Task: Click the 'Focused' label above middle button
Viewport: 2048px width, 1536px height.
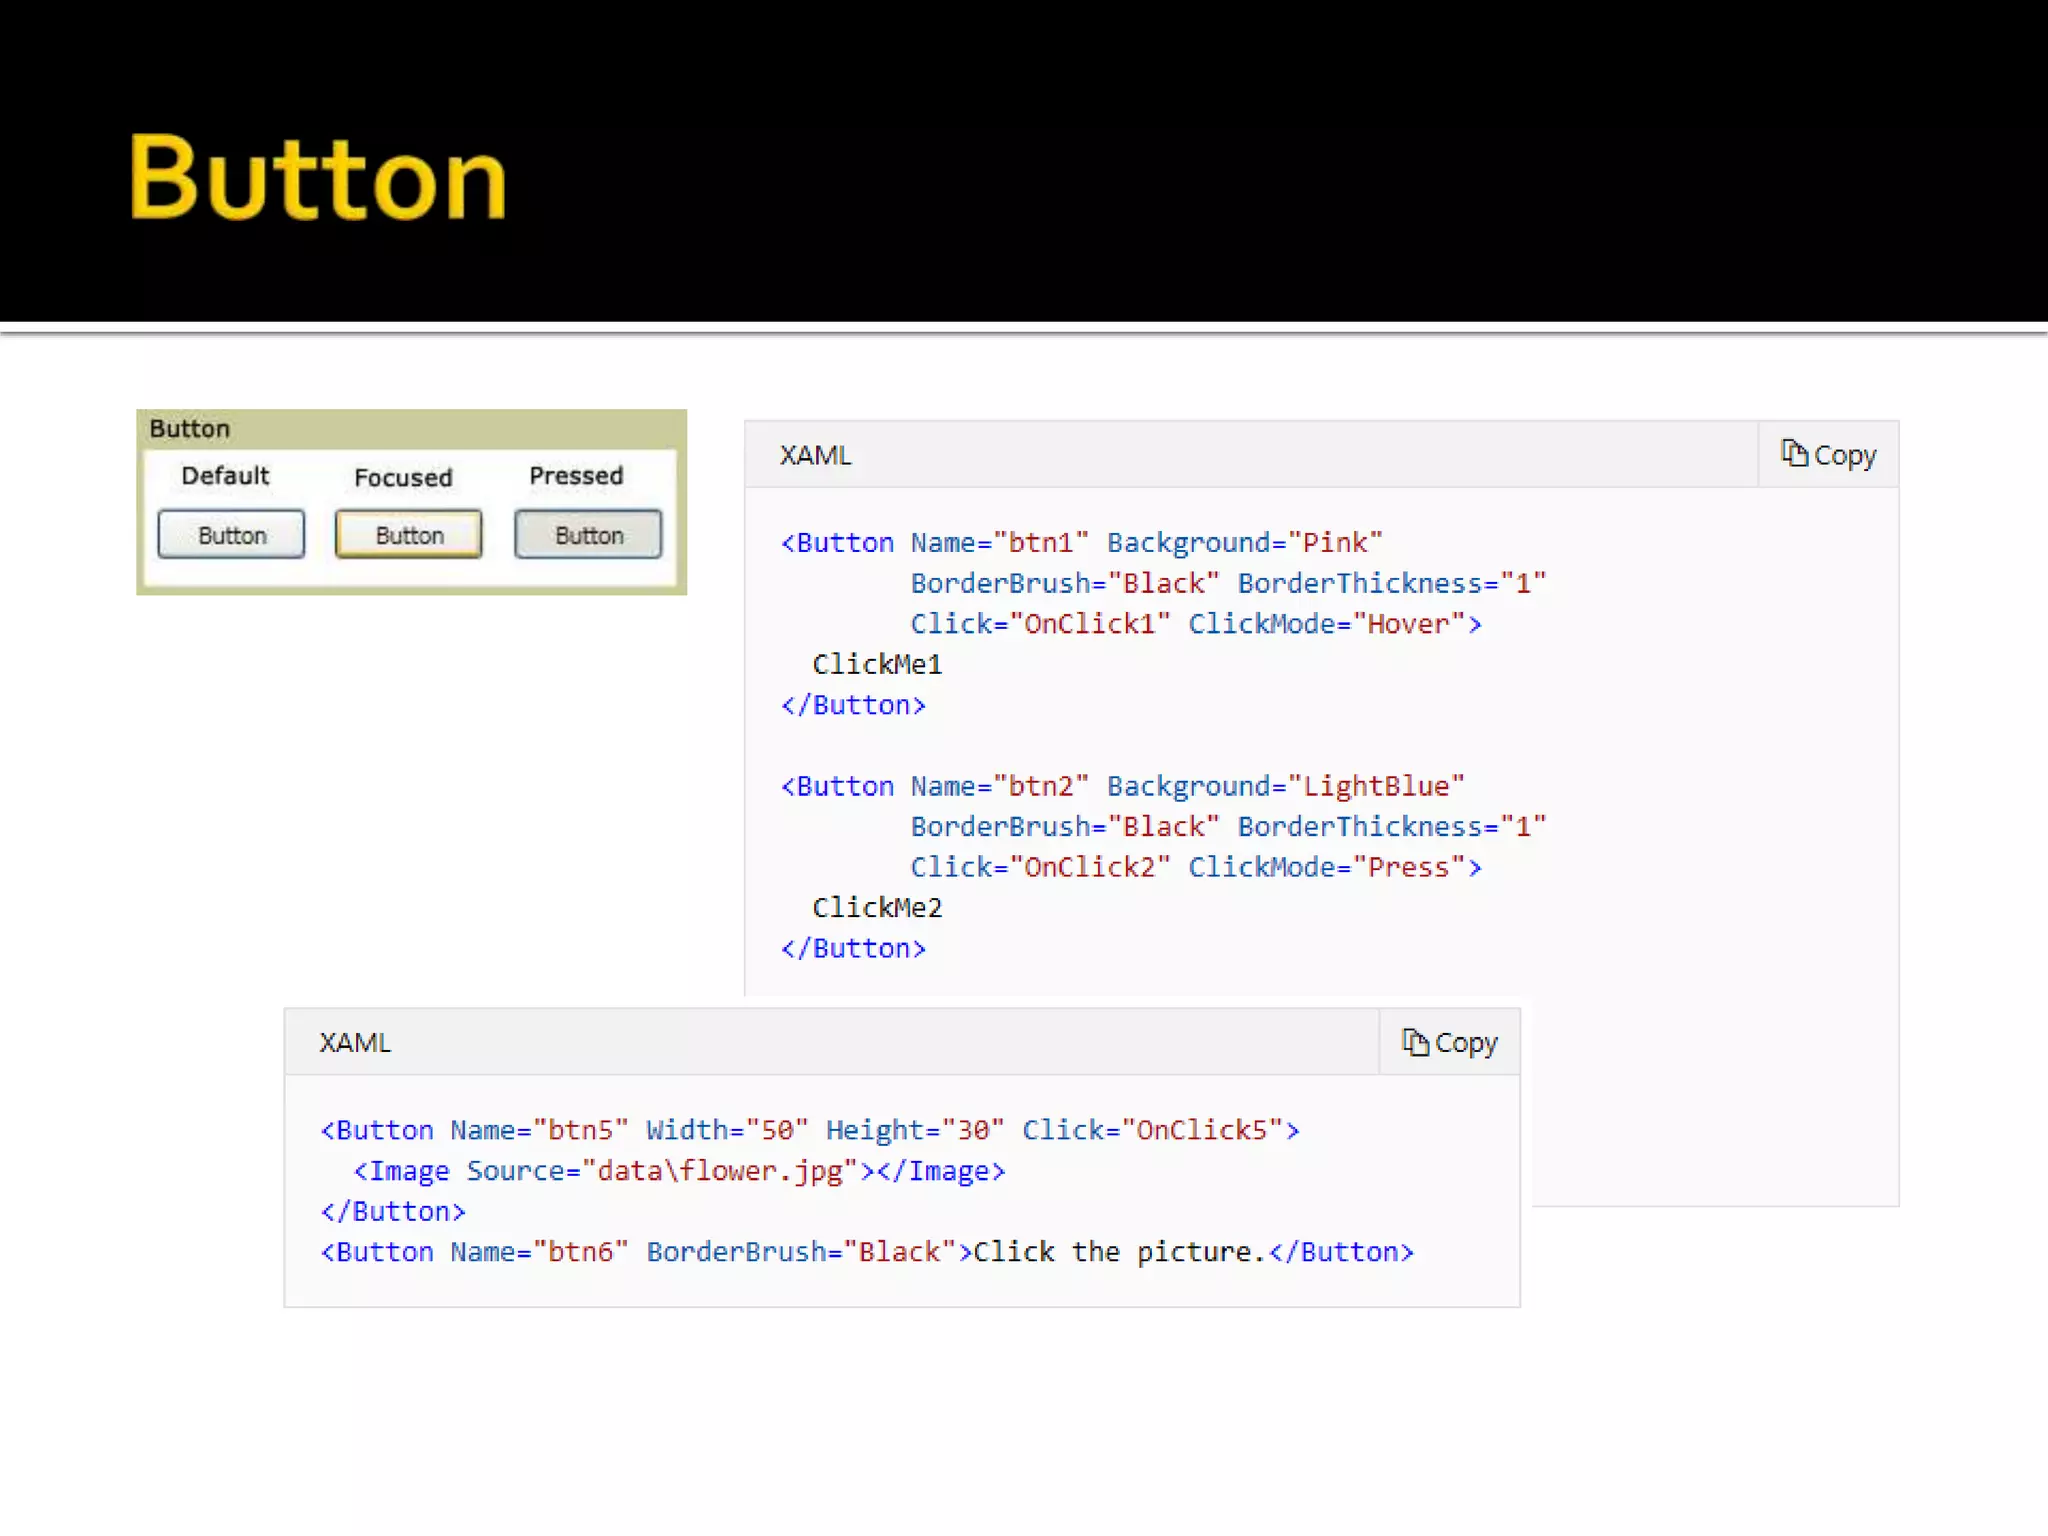Action: pyautogui.click(x=403, y=478)
